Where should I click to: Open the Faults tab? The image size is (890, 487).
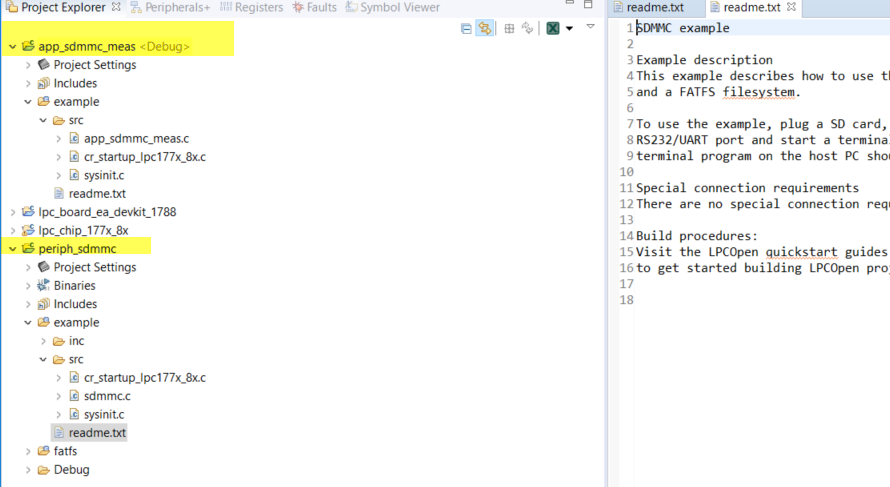coord(314,7)
